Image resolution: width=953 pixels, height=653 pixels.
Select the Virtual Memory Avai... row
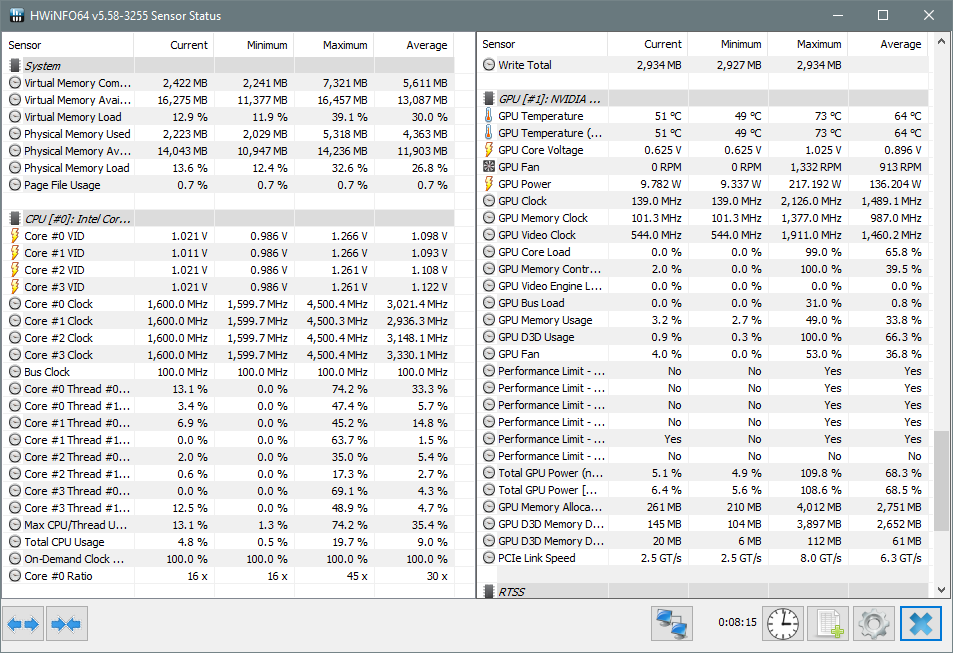coord(229,100)
